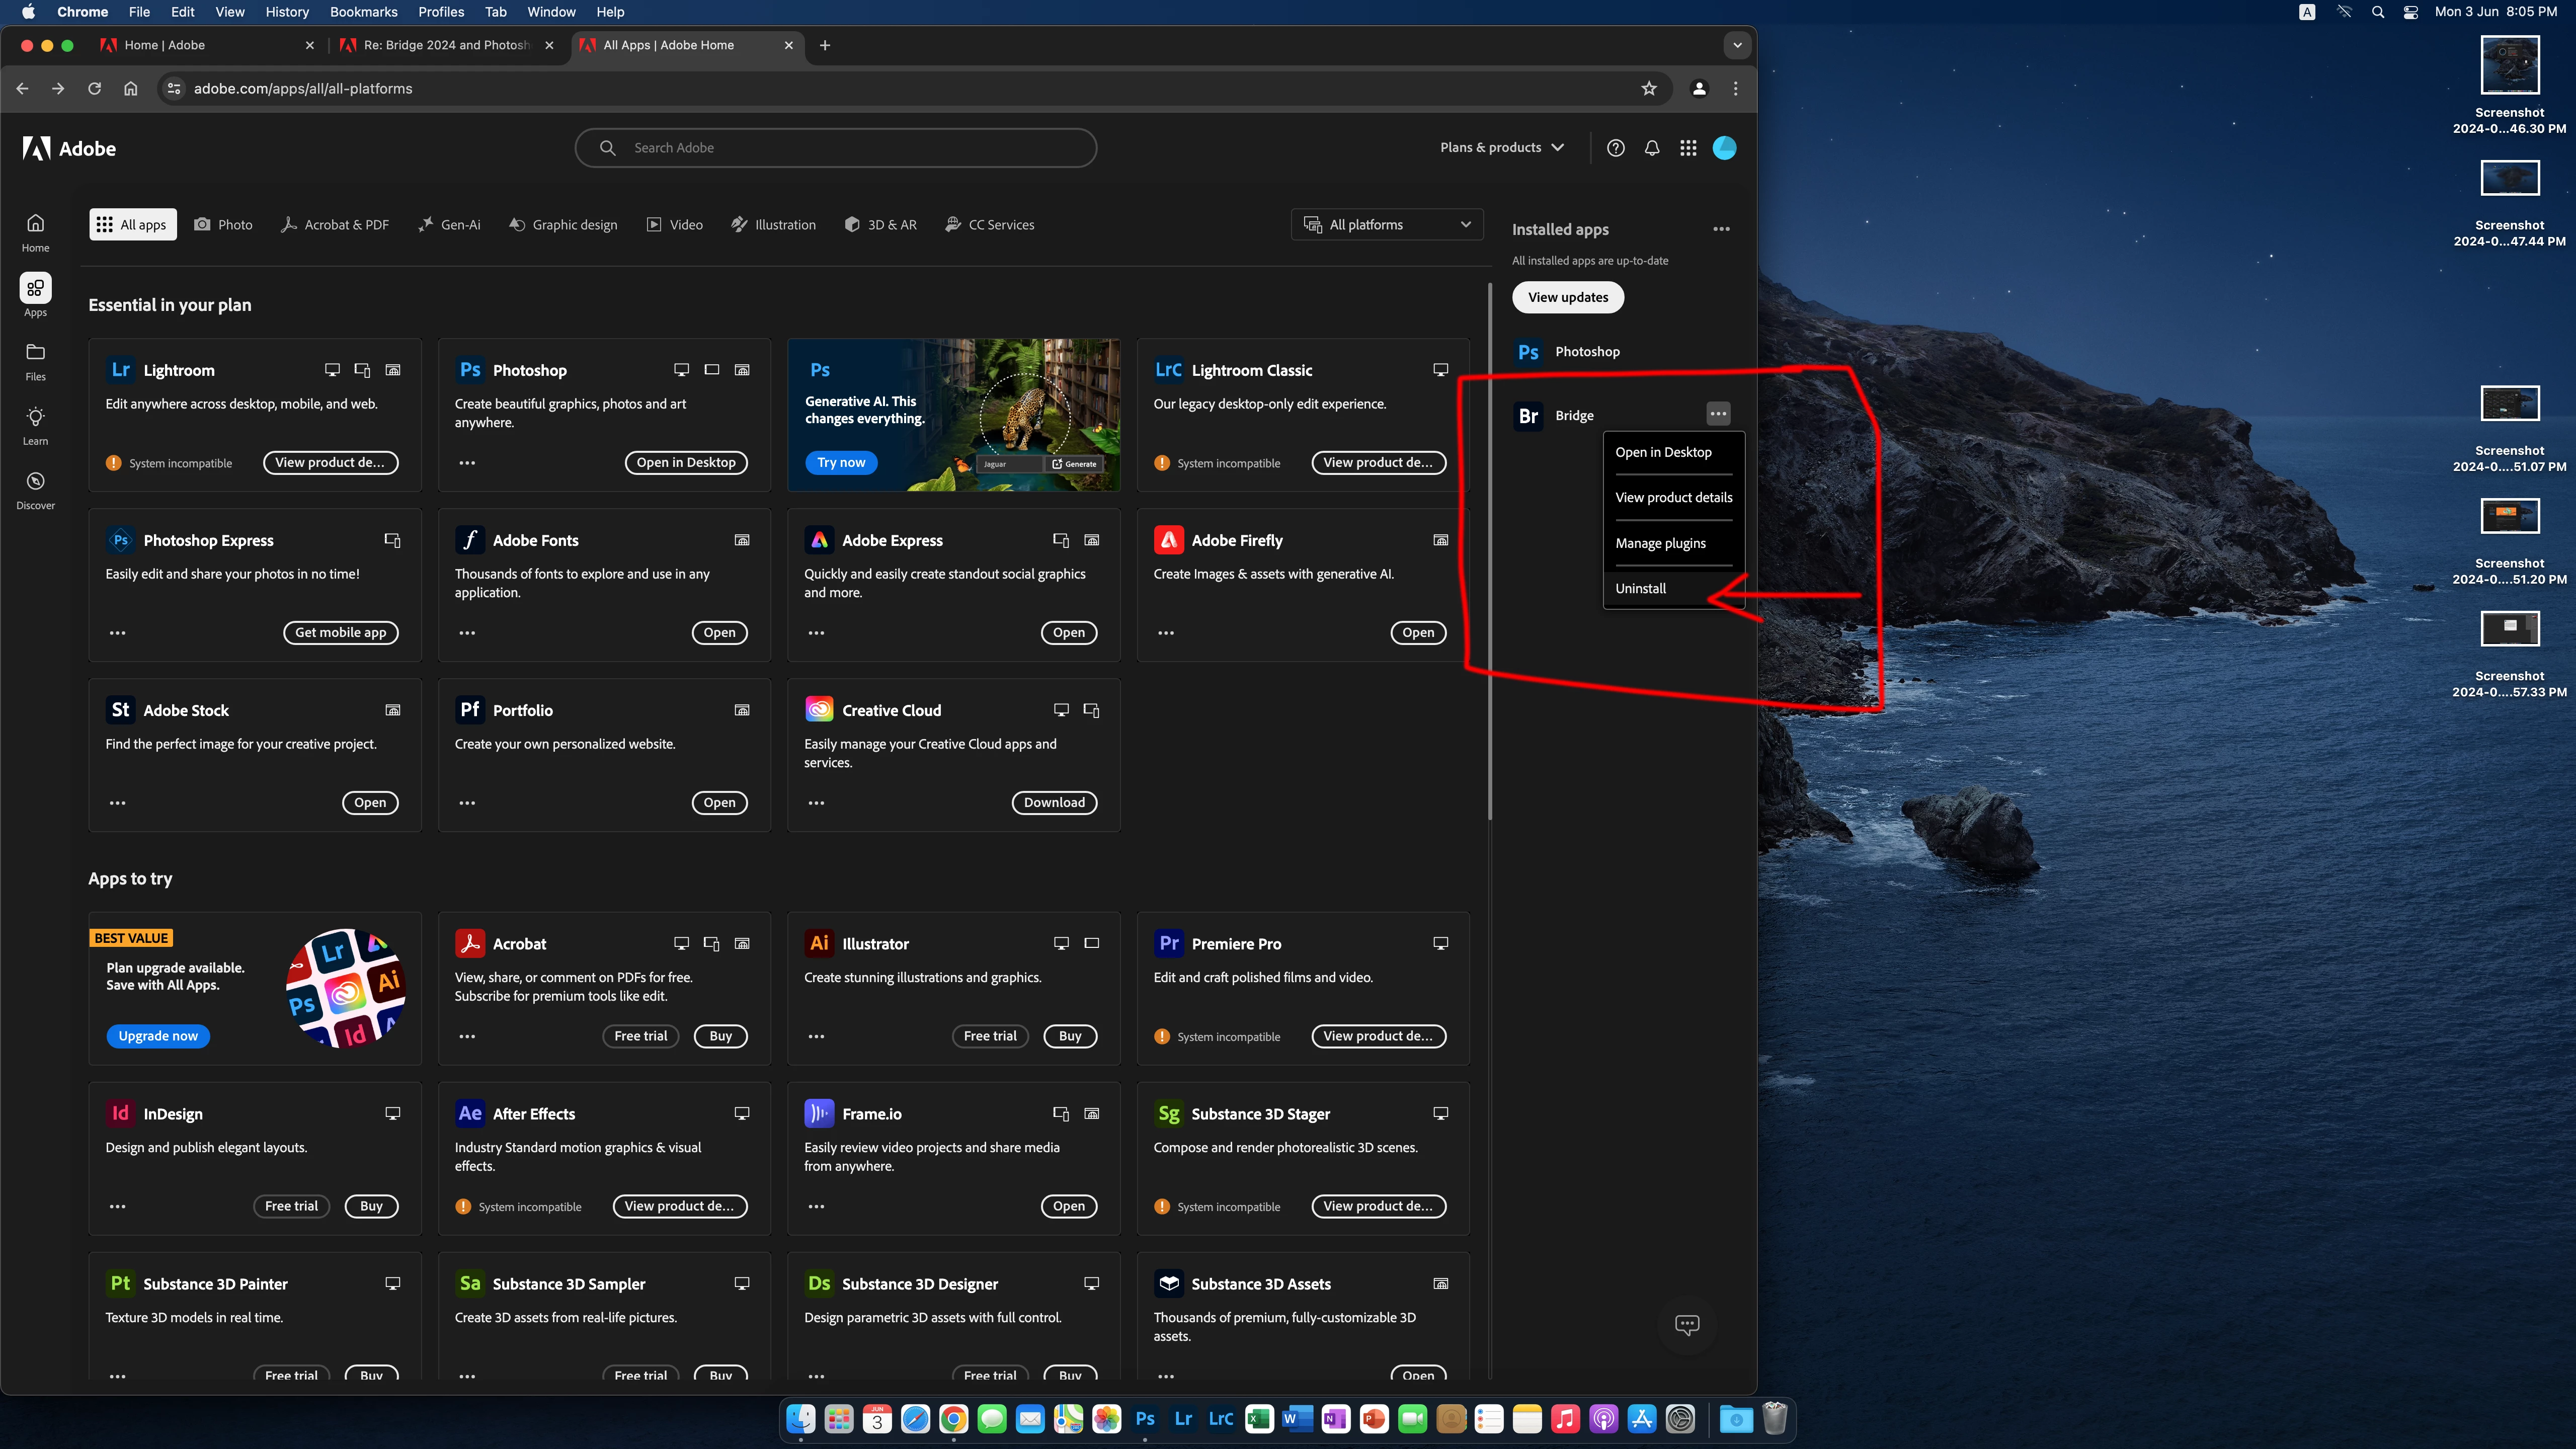
Task: Click the View updates button
Action: tap(1567, 297)
